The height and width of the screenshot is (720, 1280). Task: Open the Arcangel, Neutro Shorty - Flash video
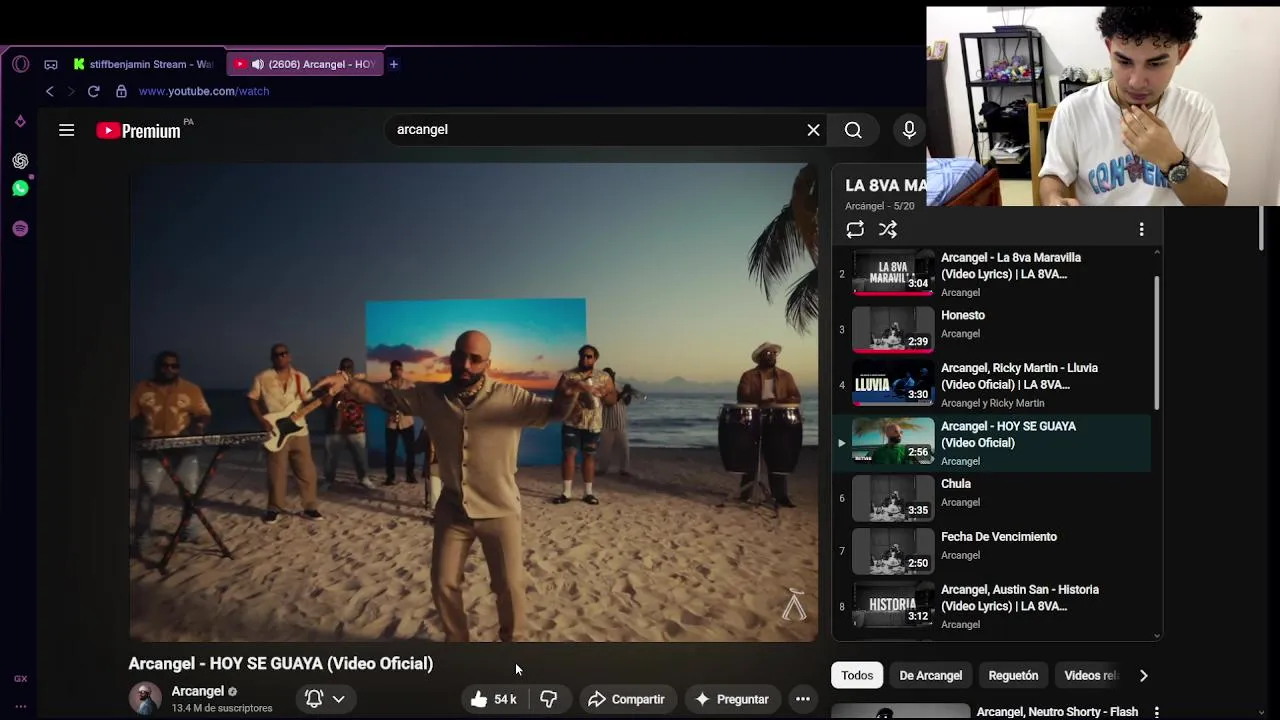coord(1057,712)
